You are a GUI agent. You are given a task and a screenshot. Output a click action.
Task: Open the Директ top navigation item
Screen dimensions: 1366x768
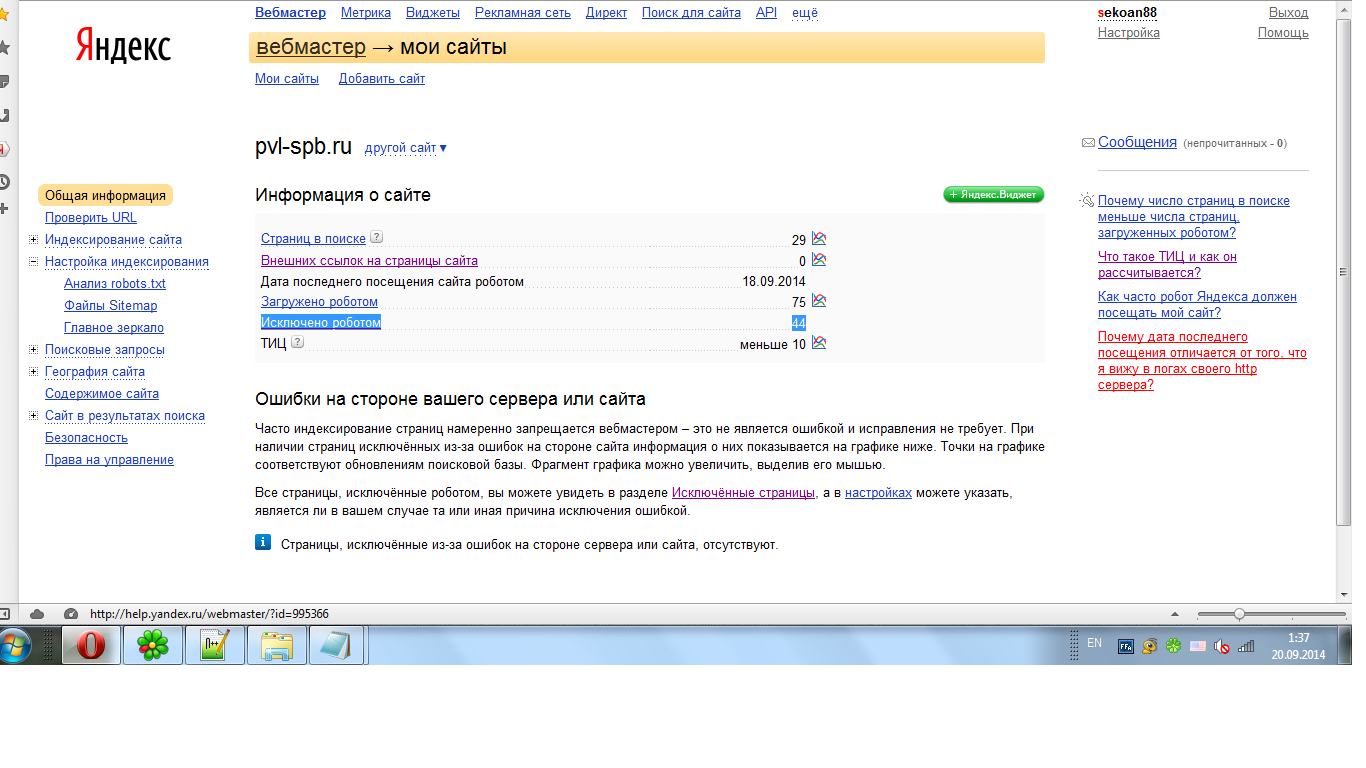606,13
